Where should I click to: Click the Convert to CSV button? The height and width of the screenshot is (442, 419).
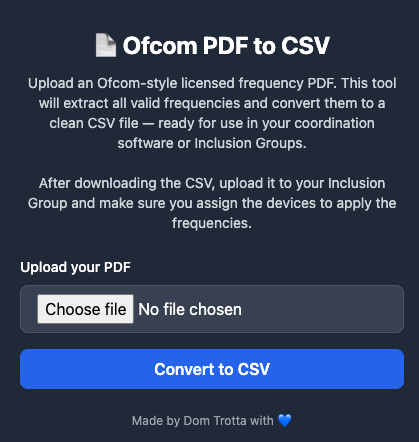[x=212, y=369]
